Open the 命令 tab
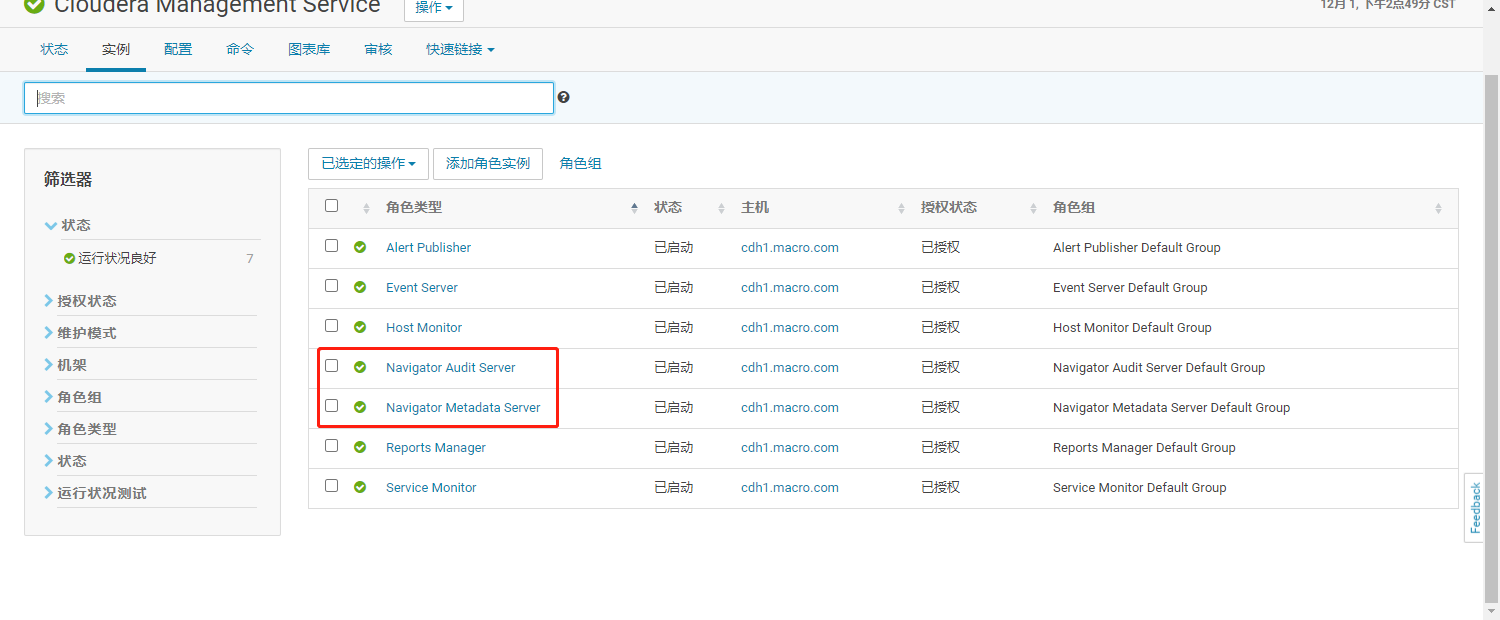 (240, 49)
